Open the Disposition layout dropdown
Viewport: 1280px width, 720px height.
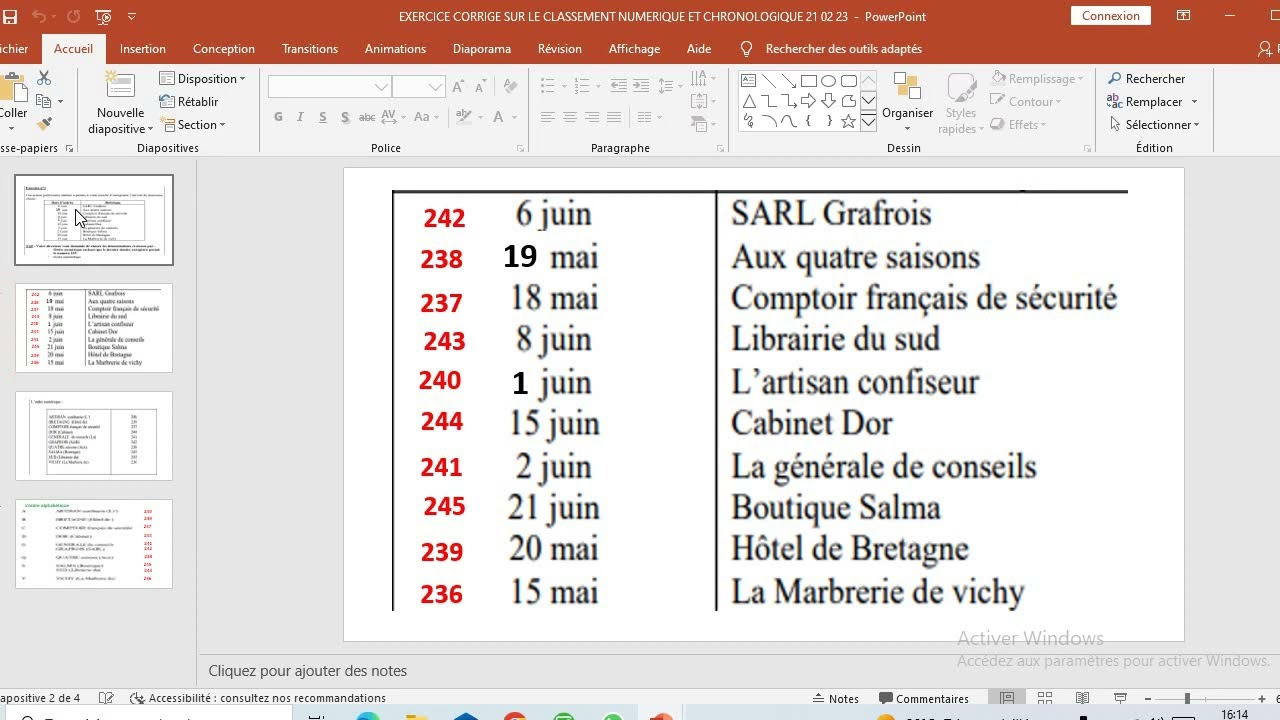[x=203, y=78]
